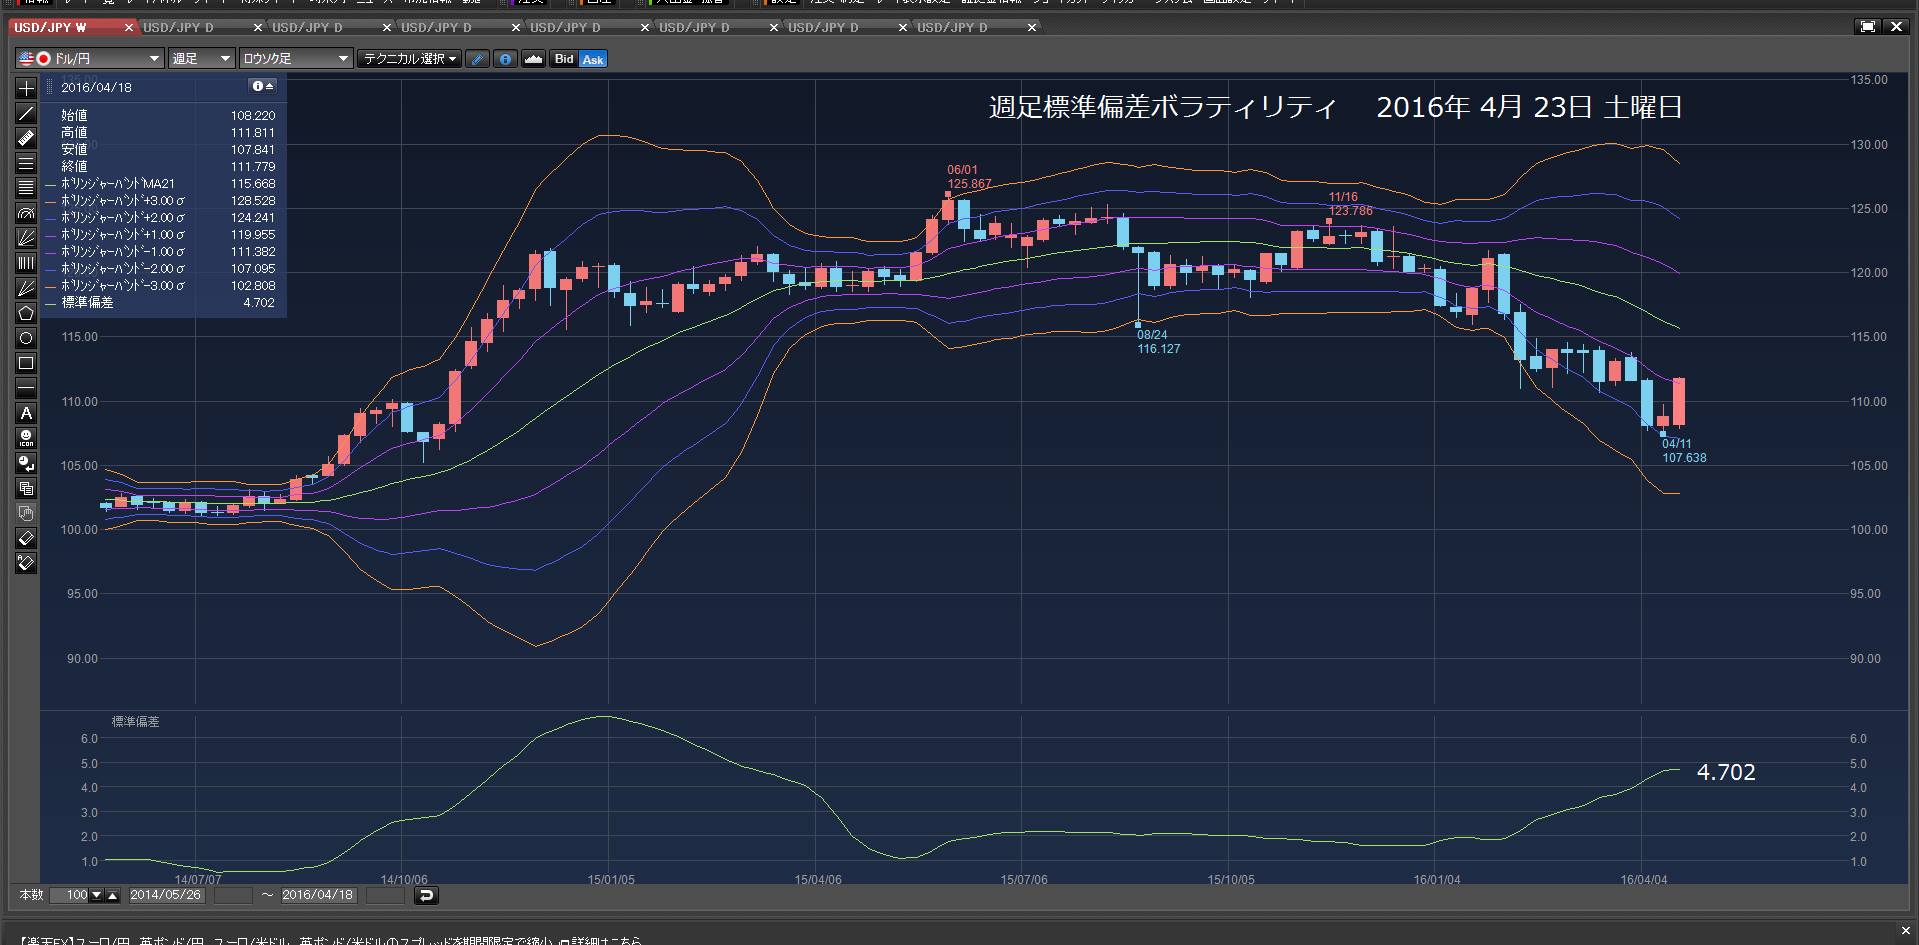Click the ボリンジャーバンドMA21 row
Viewport: 1919px width, 945px height.
[x=160, y=184]
